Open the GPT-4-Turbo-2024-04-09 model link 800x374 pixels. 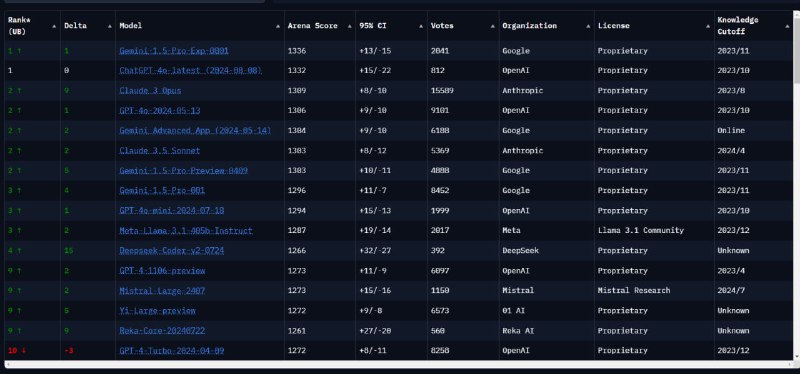point(171,351)
